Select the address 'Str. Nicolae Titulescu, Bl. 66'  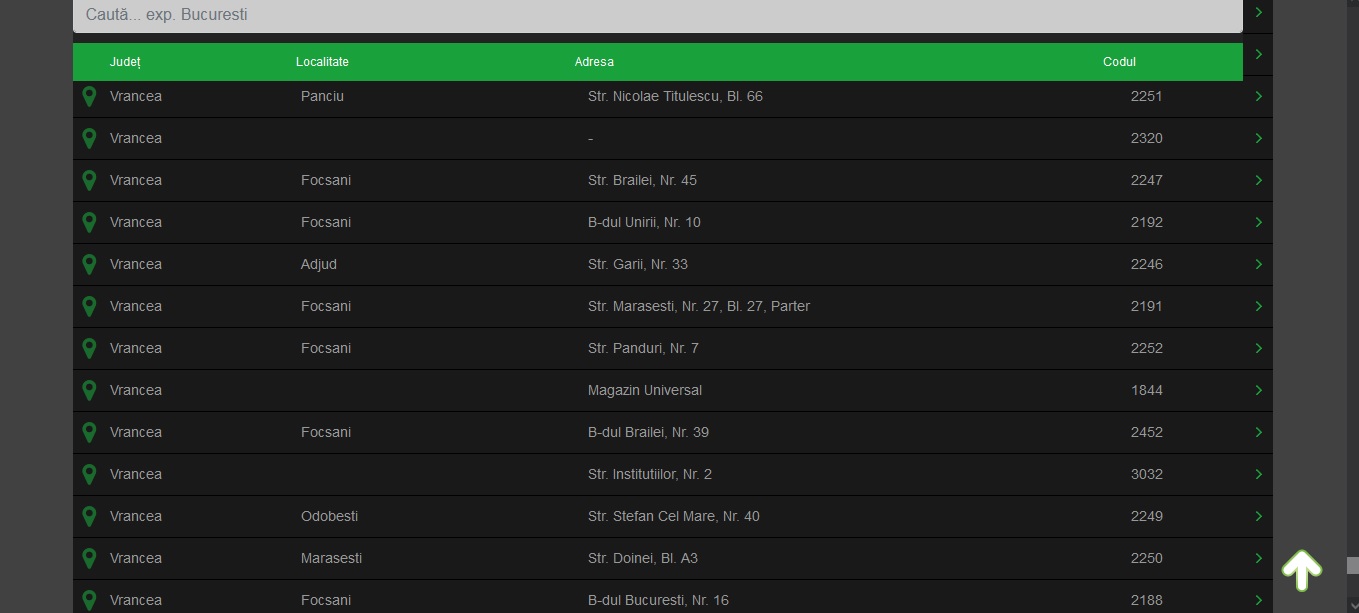click(x=675, y=96)
